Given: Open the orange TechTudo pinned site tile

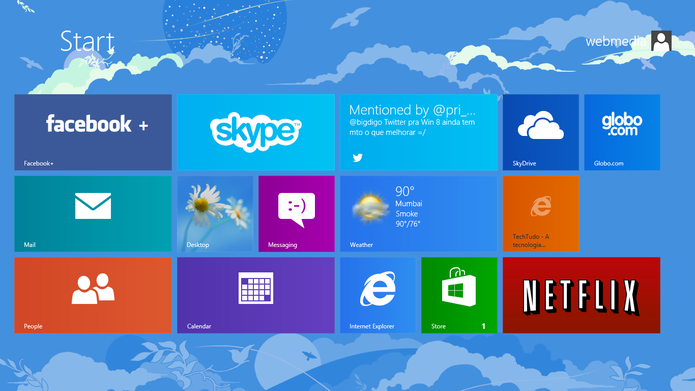Looking at the screenshot, I should 541,214.
